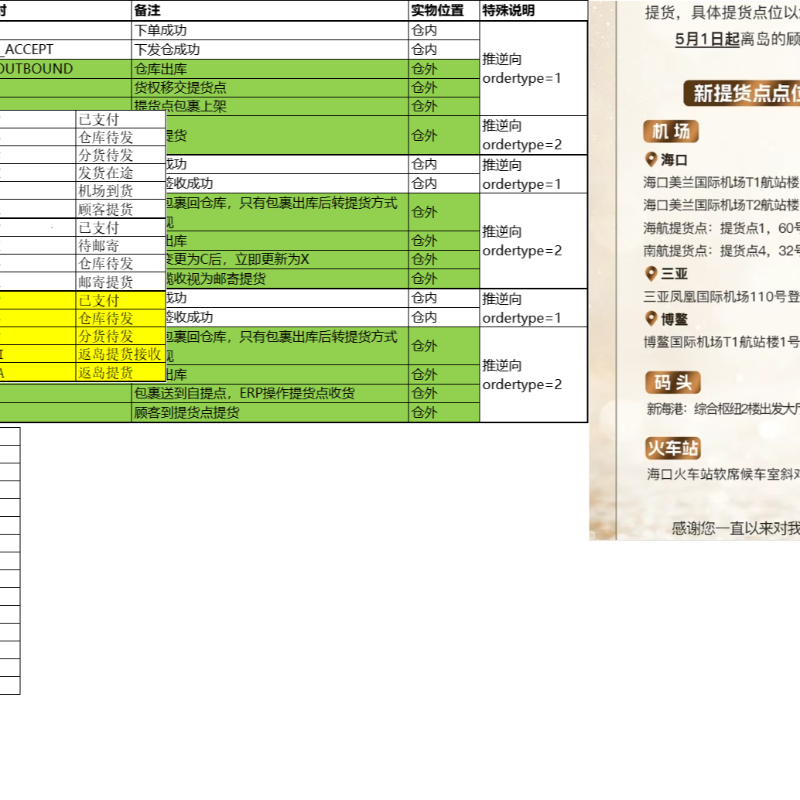The width and height of the screenshot is (800, 800).
Task: Click the 下单成功 cell
Action: 270,30
